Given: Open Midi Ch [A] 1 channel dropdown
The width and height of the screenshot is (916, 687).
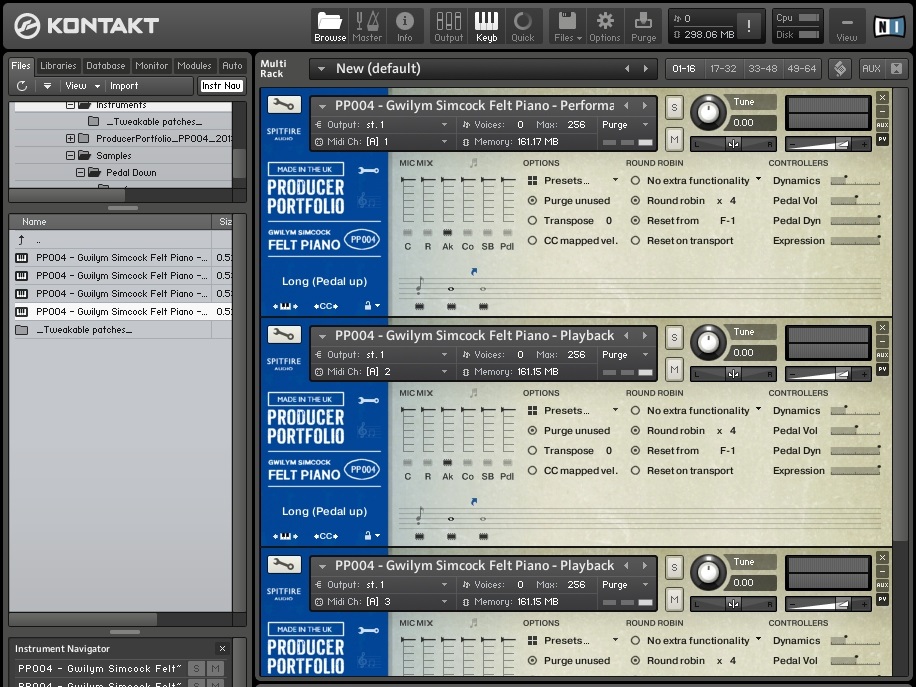Looking at the screenshot, I should pyautogui.click(x=381, y=141).
